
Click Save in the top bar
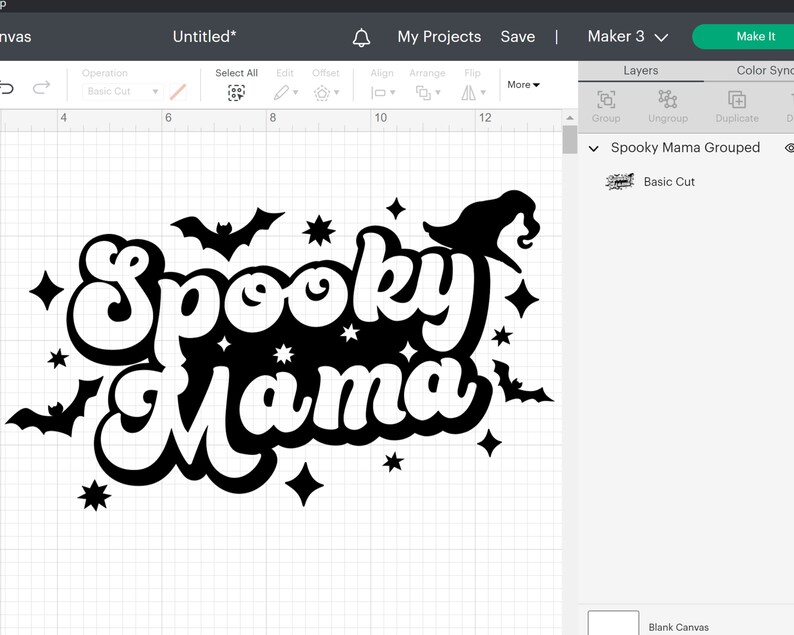point(518,36)
